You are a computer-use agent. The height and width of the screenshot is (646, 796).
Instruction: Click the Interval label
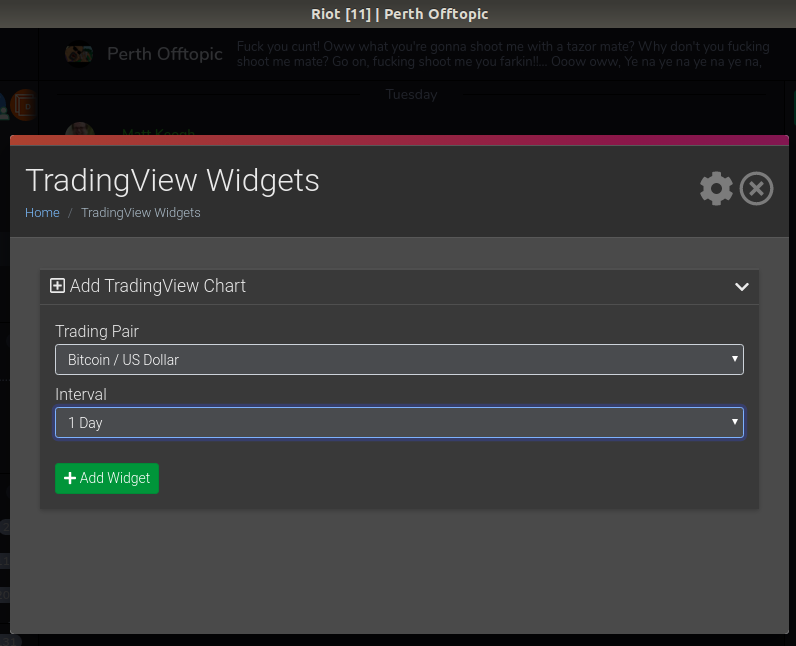(81, 394)
